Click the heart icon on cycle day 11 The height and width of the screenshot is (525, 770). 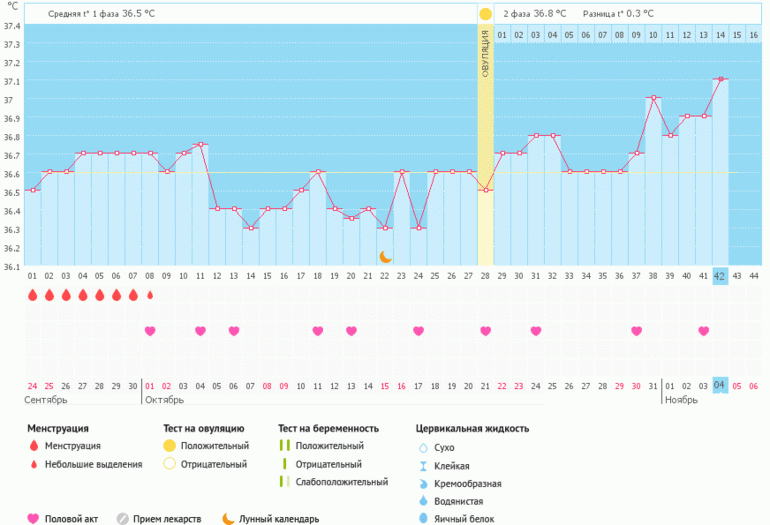pyautogui.click(x=200, y=331)
